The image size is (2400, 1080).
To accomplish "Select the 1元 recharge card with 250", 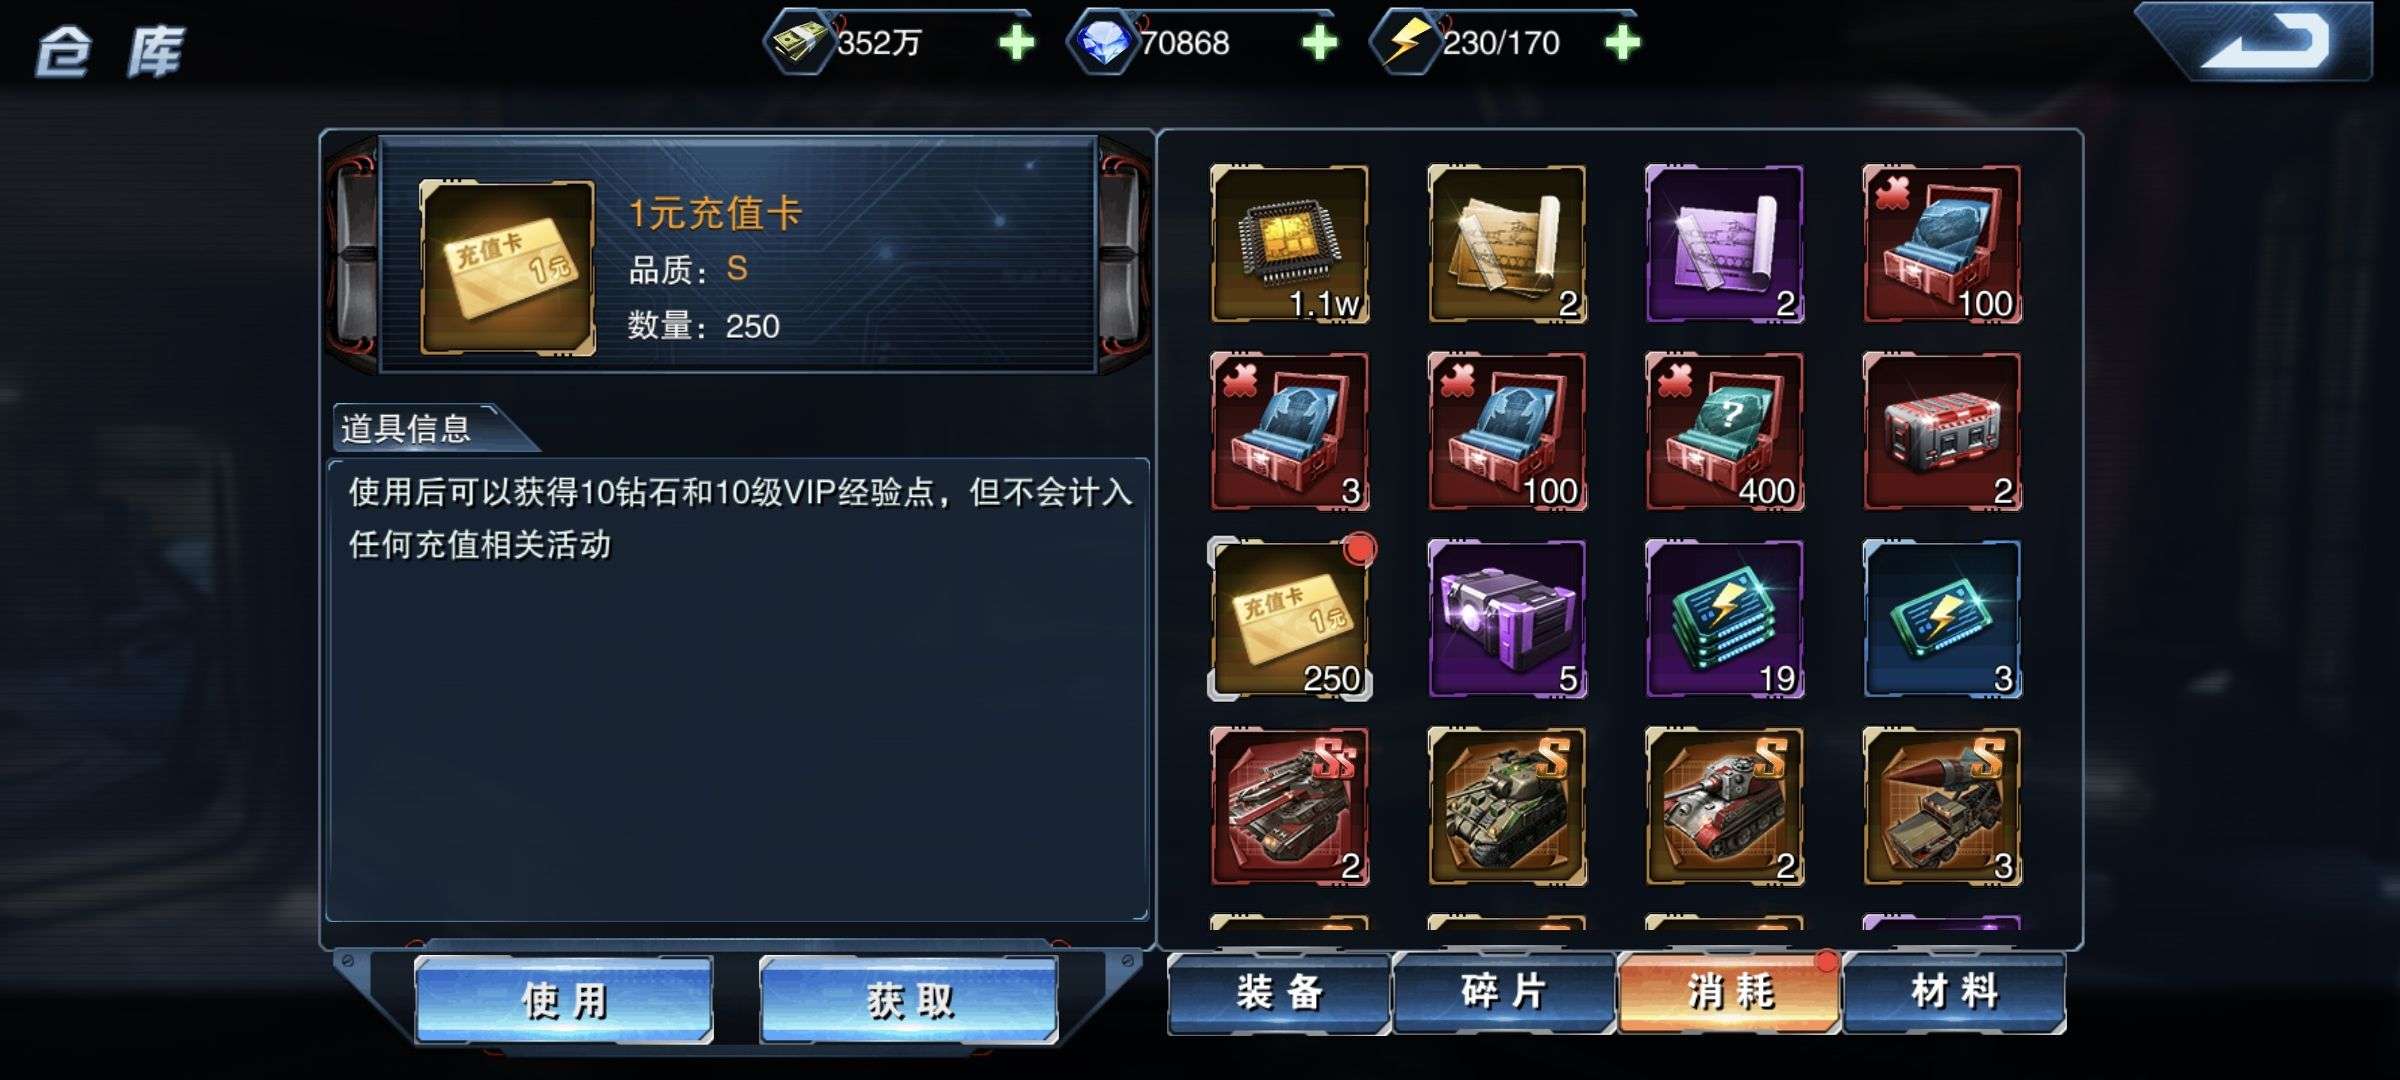I will pyautogui.click(x=1289, y=619).
